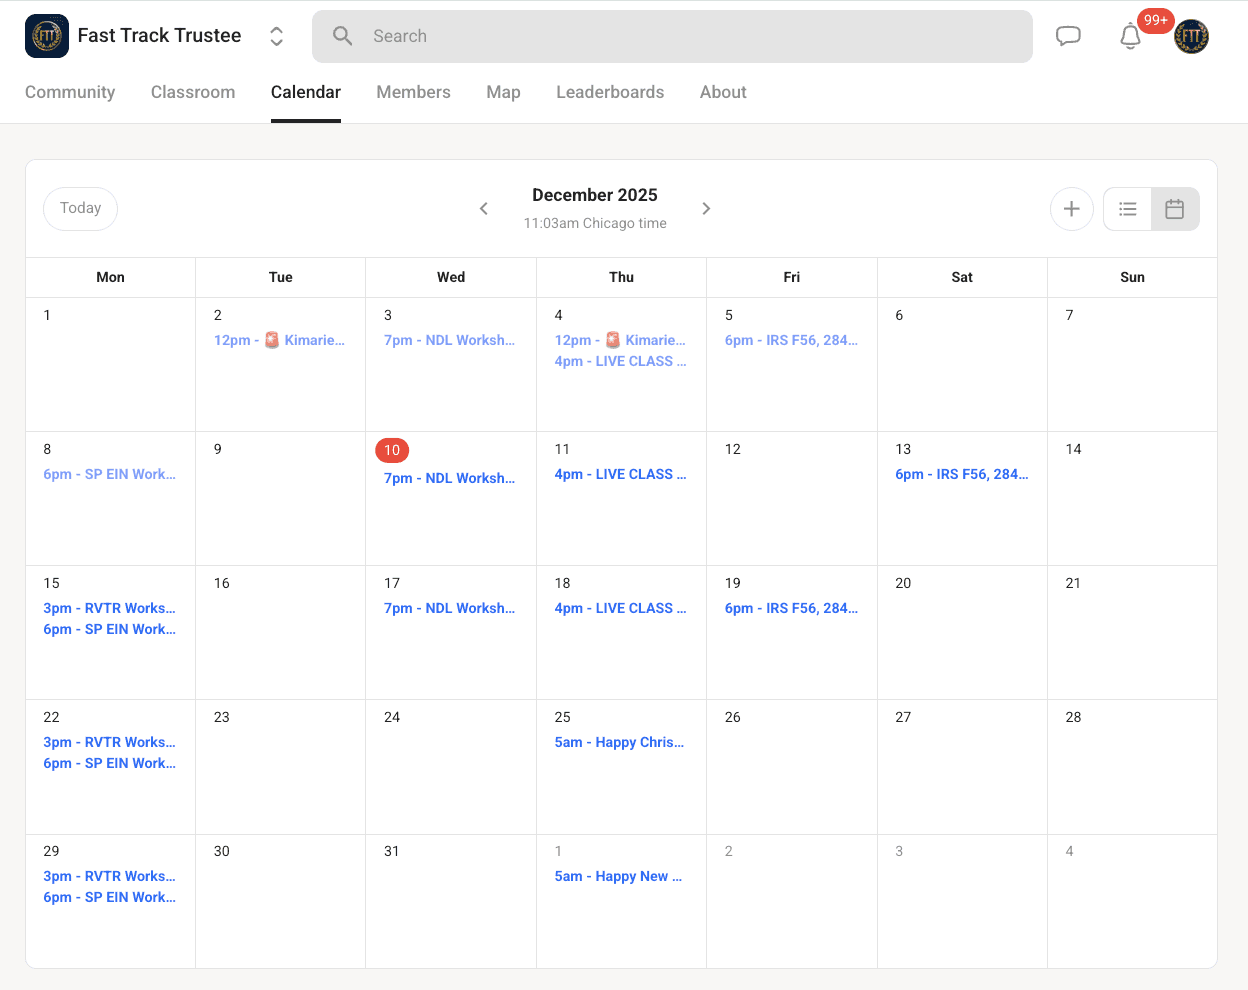The height and width of the screenshot is (990, 1248).
Task: Switch the calendar to list view
Action: (x=1128, y=209)
